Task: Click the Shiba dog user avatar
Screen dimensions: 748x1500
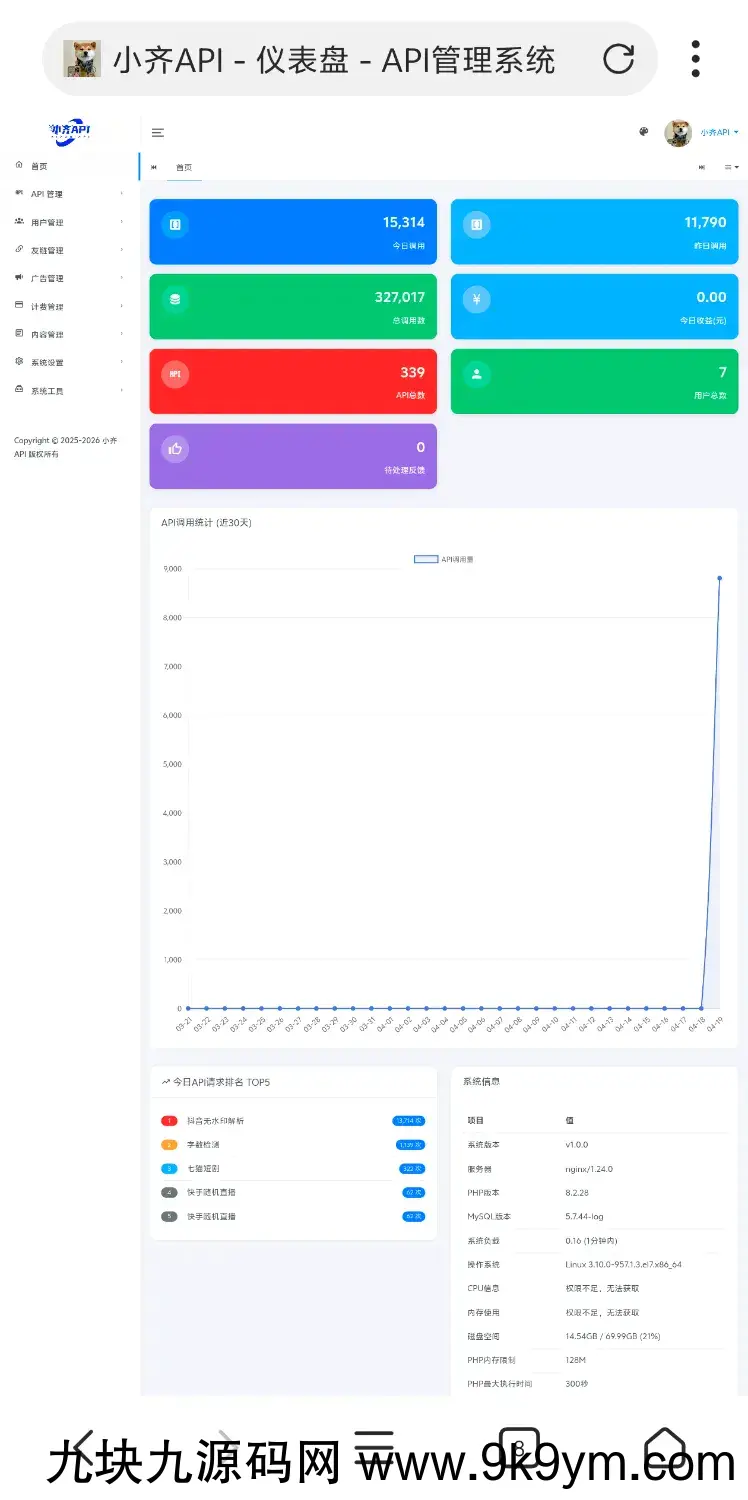Action: click(678, 132)
